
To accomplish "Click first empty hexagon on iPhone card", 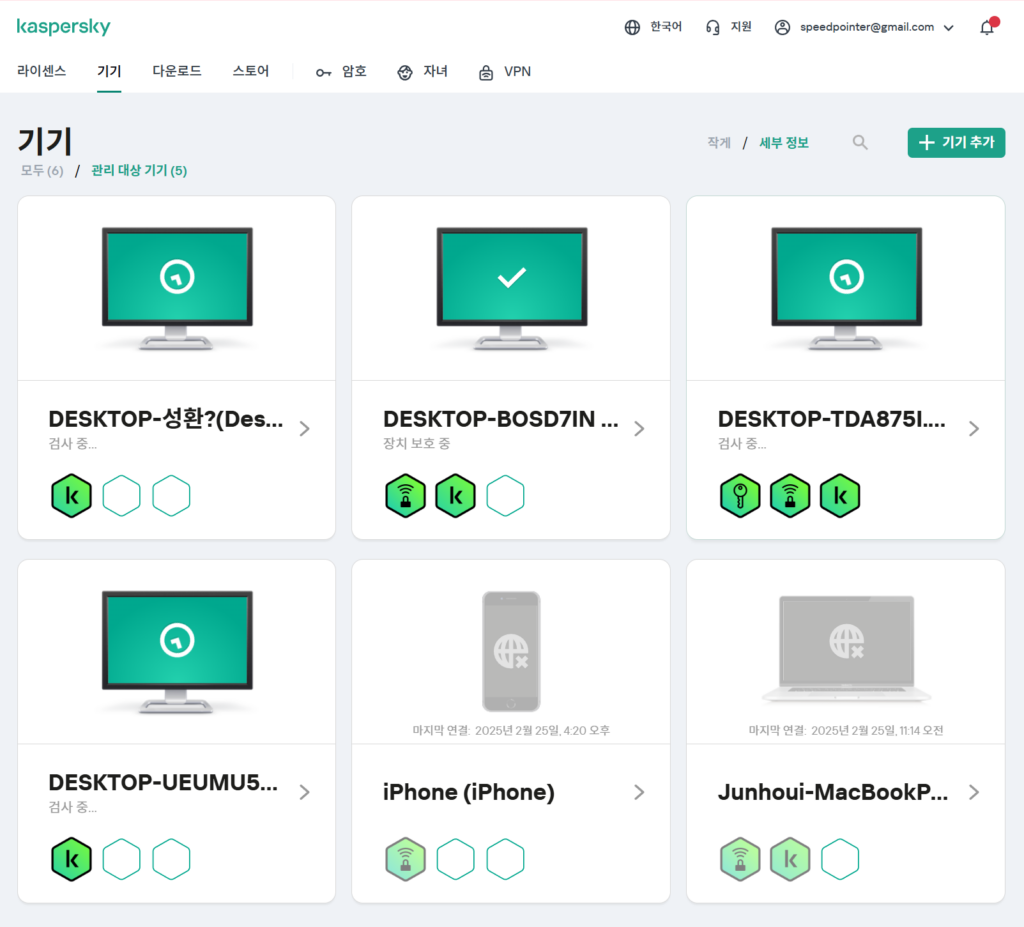I will pyautogui.click(x=456, y=859).
